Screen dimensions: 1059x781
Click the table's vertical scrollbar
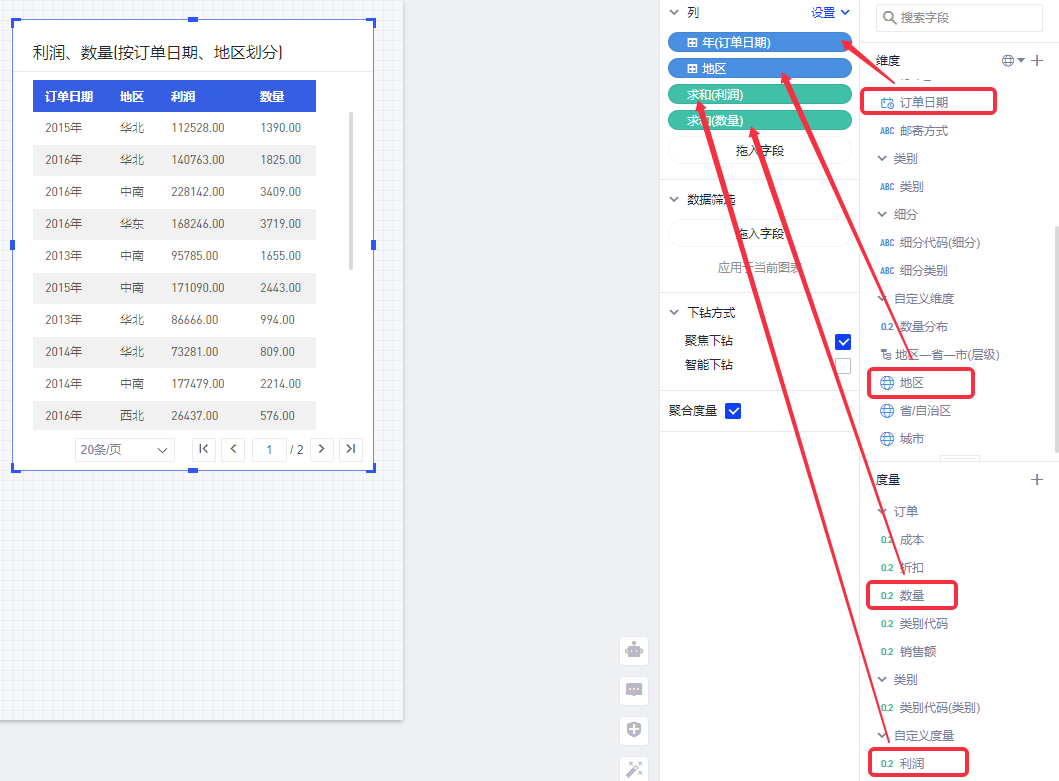click(350, 190)
